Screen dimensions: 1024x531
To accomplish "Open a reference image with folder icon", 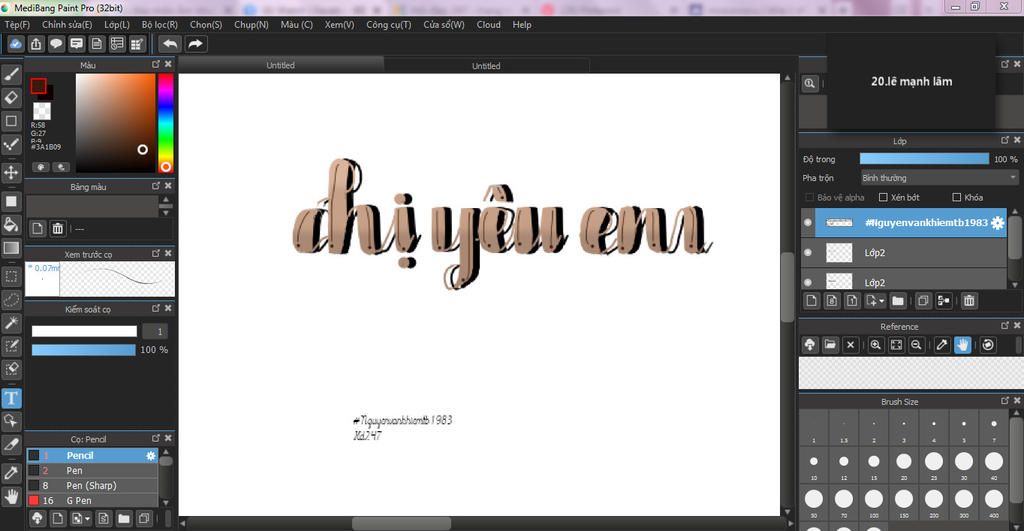I will [830, 345].
